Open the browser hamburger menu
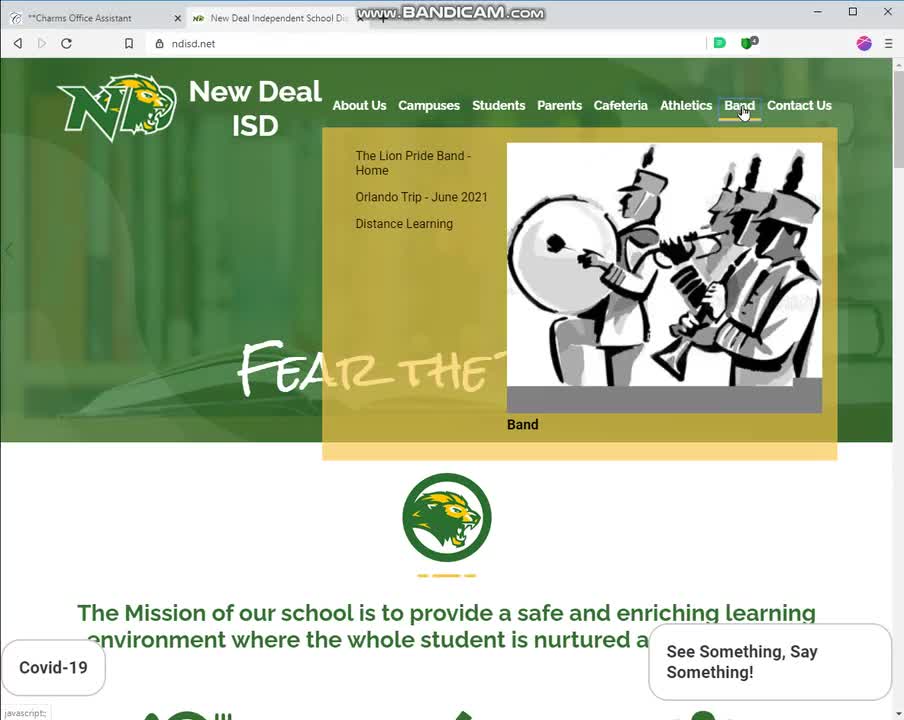Image resolution: width=904 pixels, height=720 pixels. (x=888, y=43)
